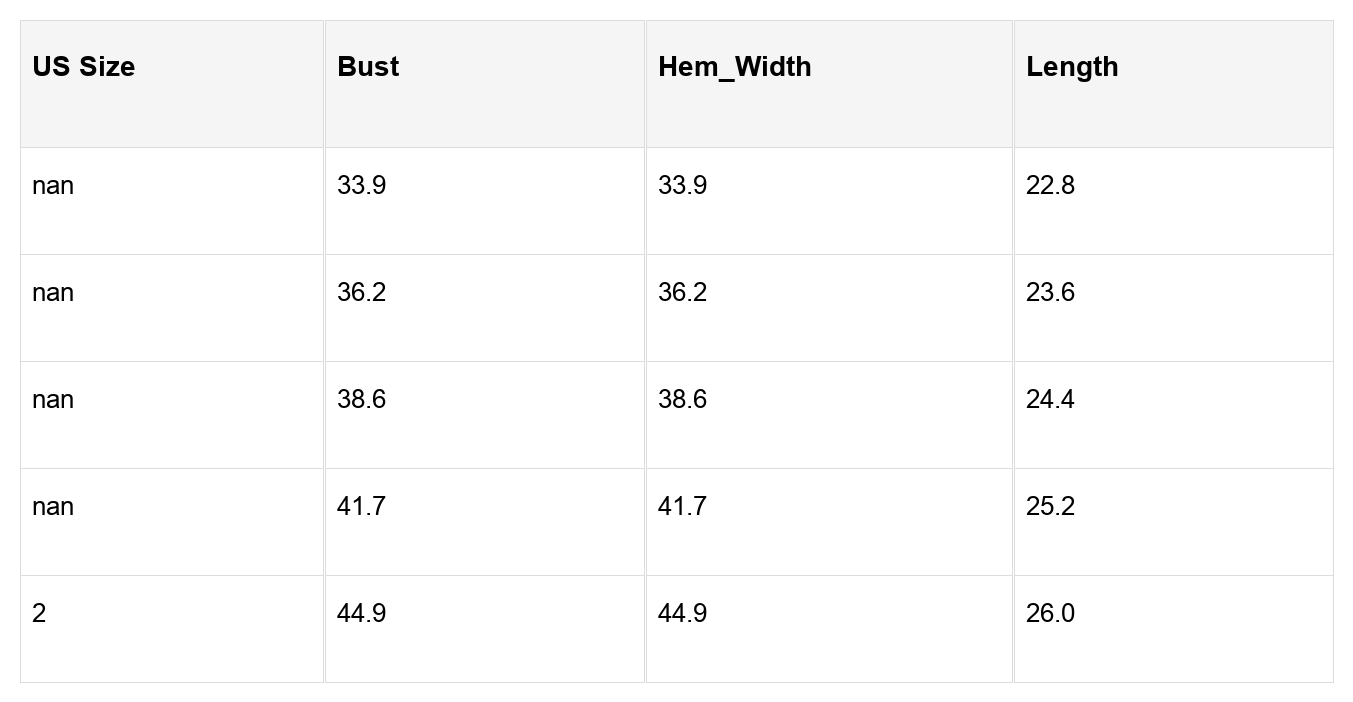Click the Hem_Width column header

[x=829, y=84]
